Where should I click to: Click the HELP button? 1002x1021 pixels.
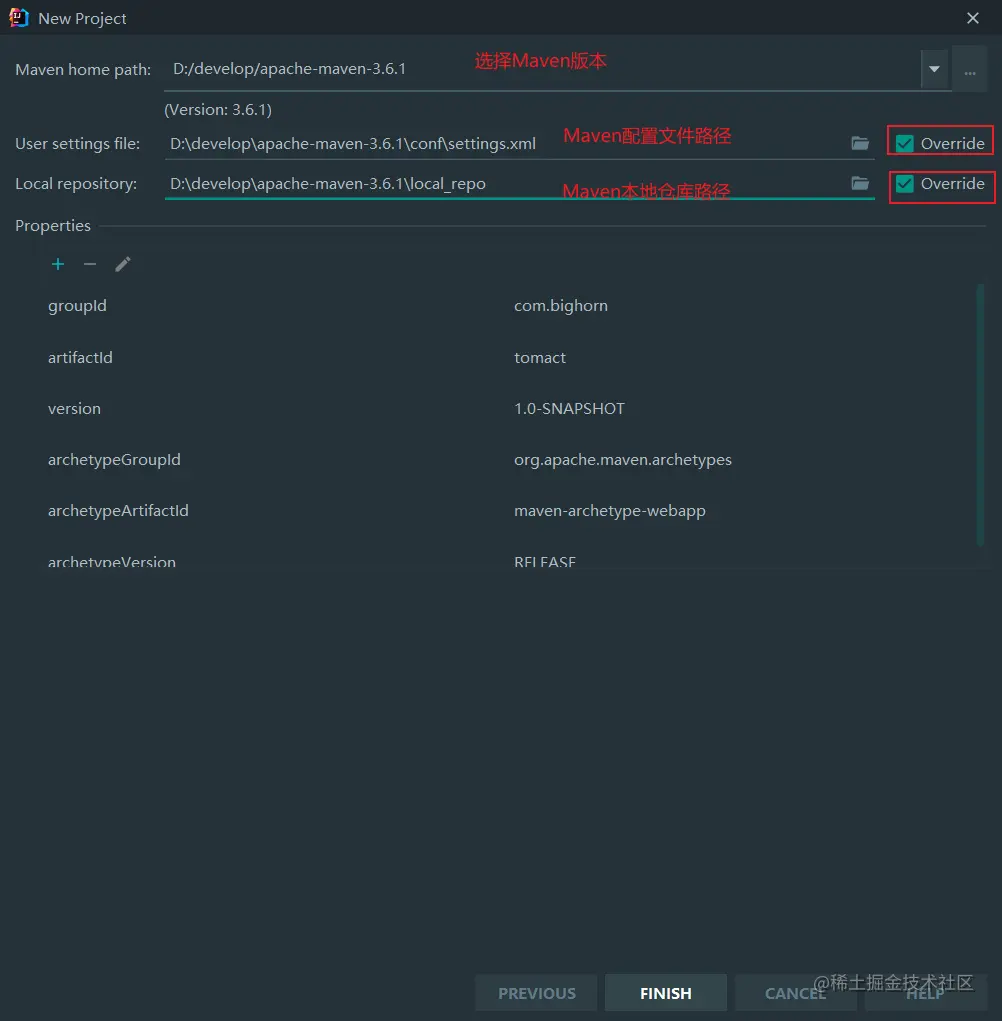click(x=925, y=993)
